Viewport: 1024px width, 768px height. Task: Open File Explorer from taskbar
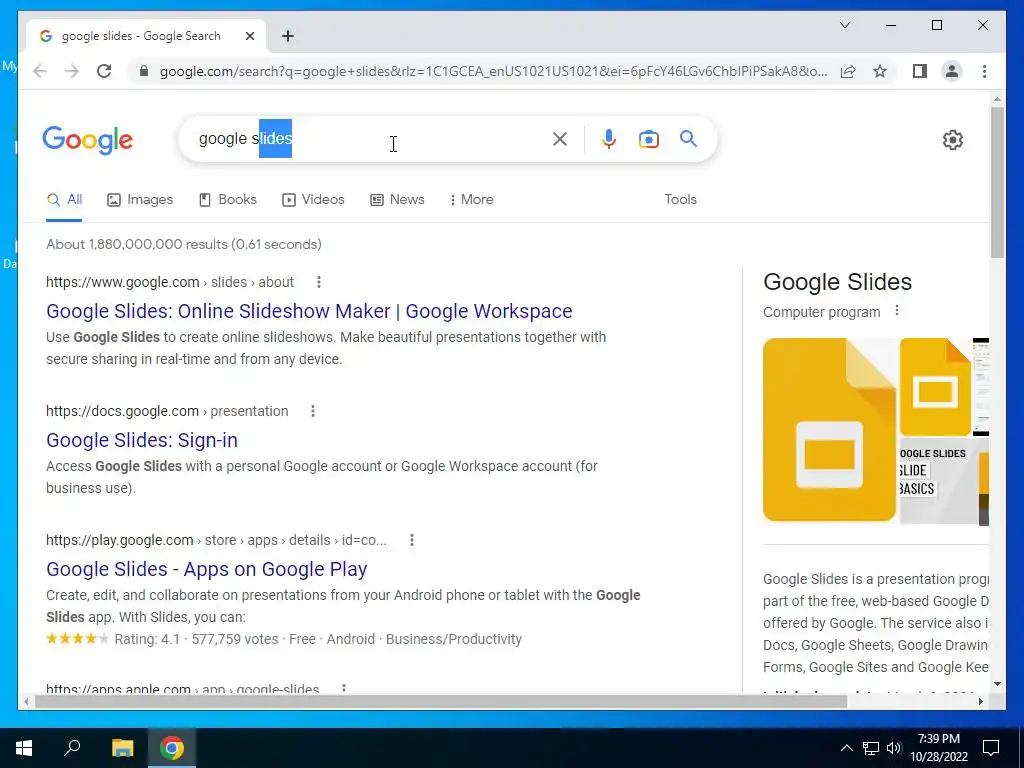click(x=122, y=748)
